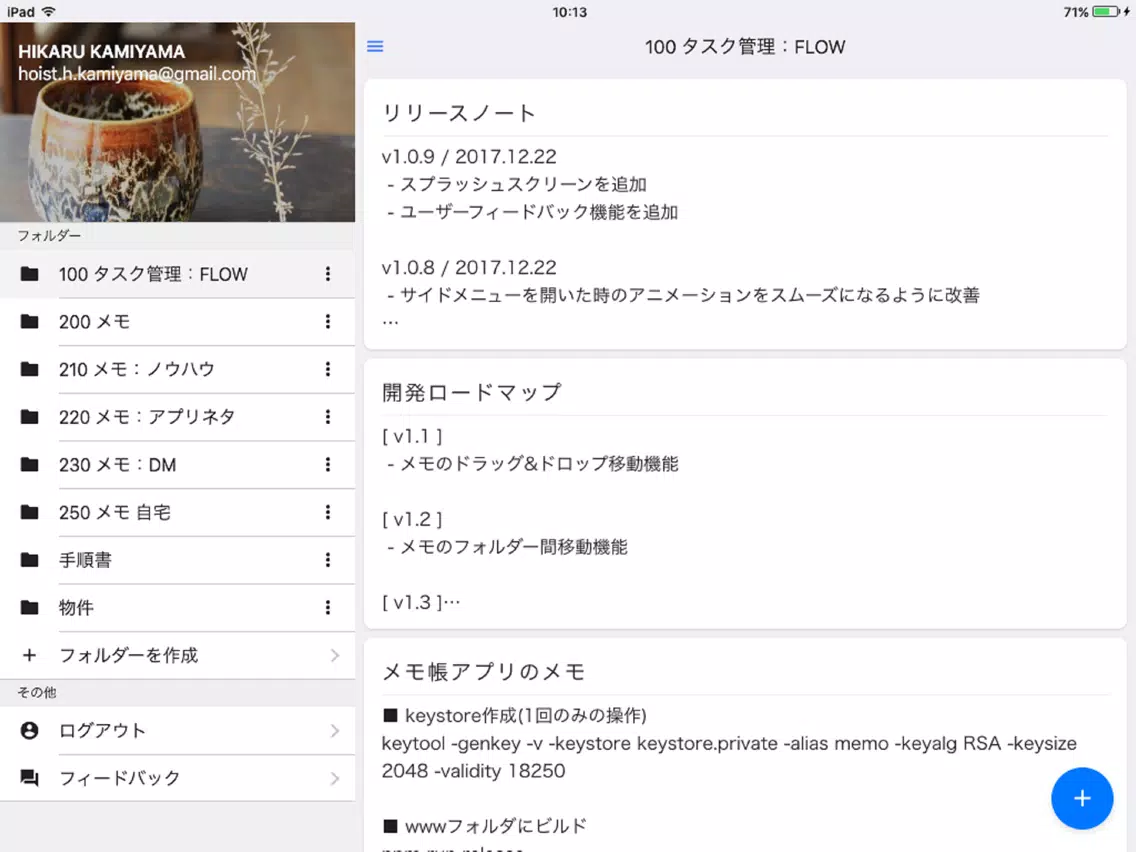
Task: Click folder icon next to 手順書
Action: (30, 560)
